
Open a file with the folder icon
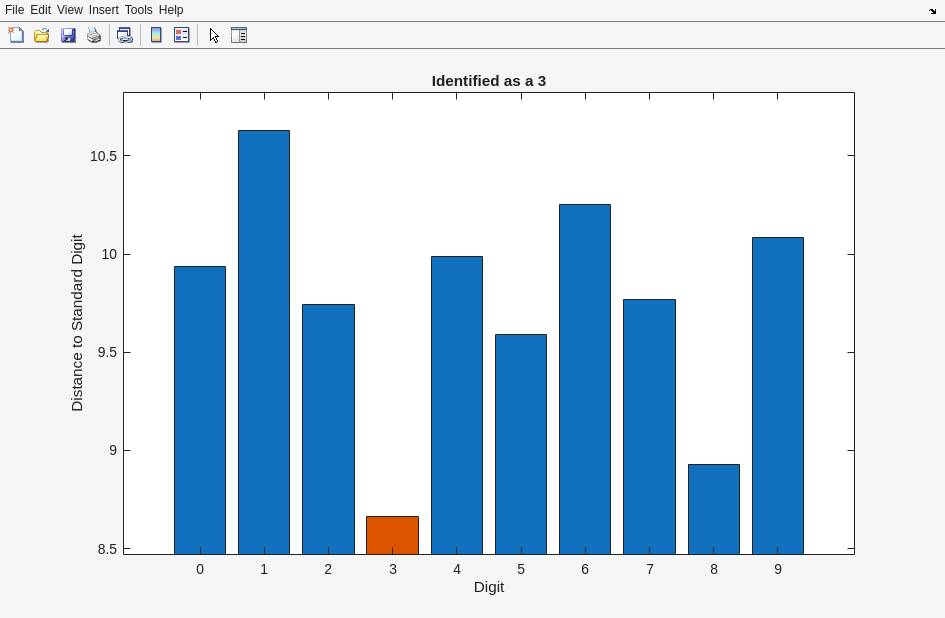[42, 35]
